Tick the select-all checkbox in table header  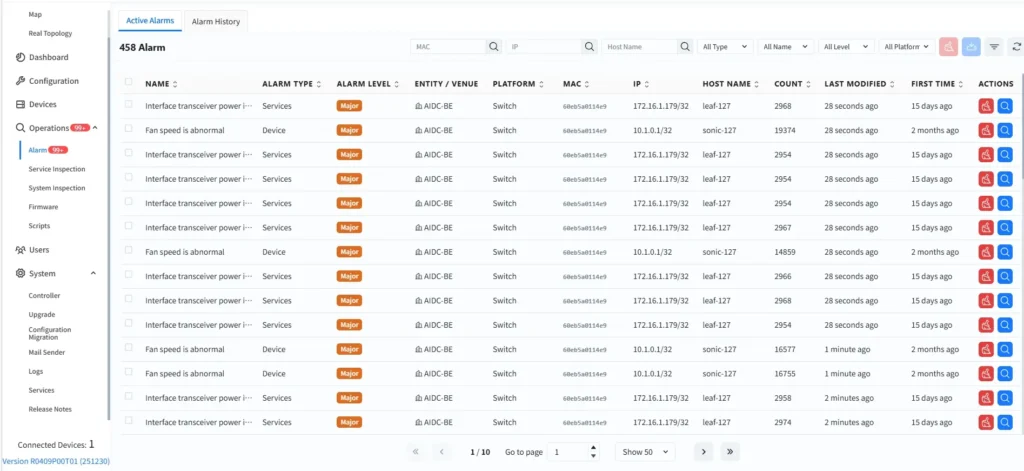128,83
